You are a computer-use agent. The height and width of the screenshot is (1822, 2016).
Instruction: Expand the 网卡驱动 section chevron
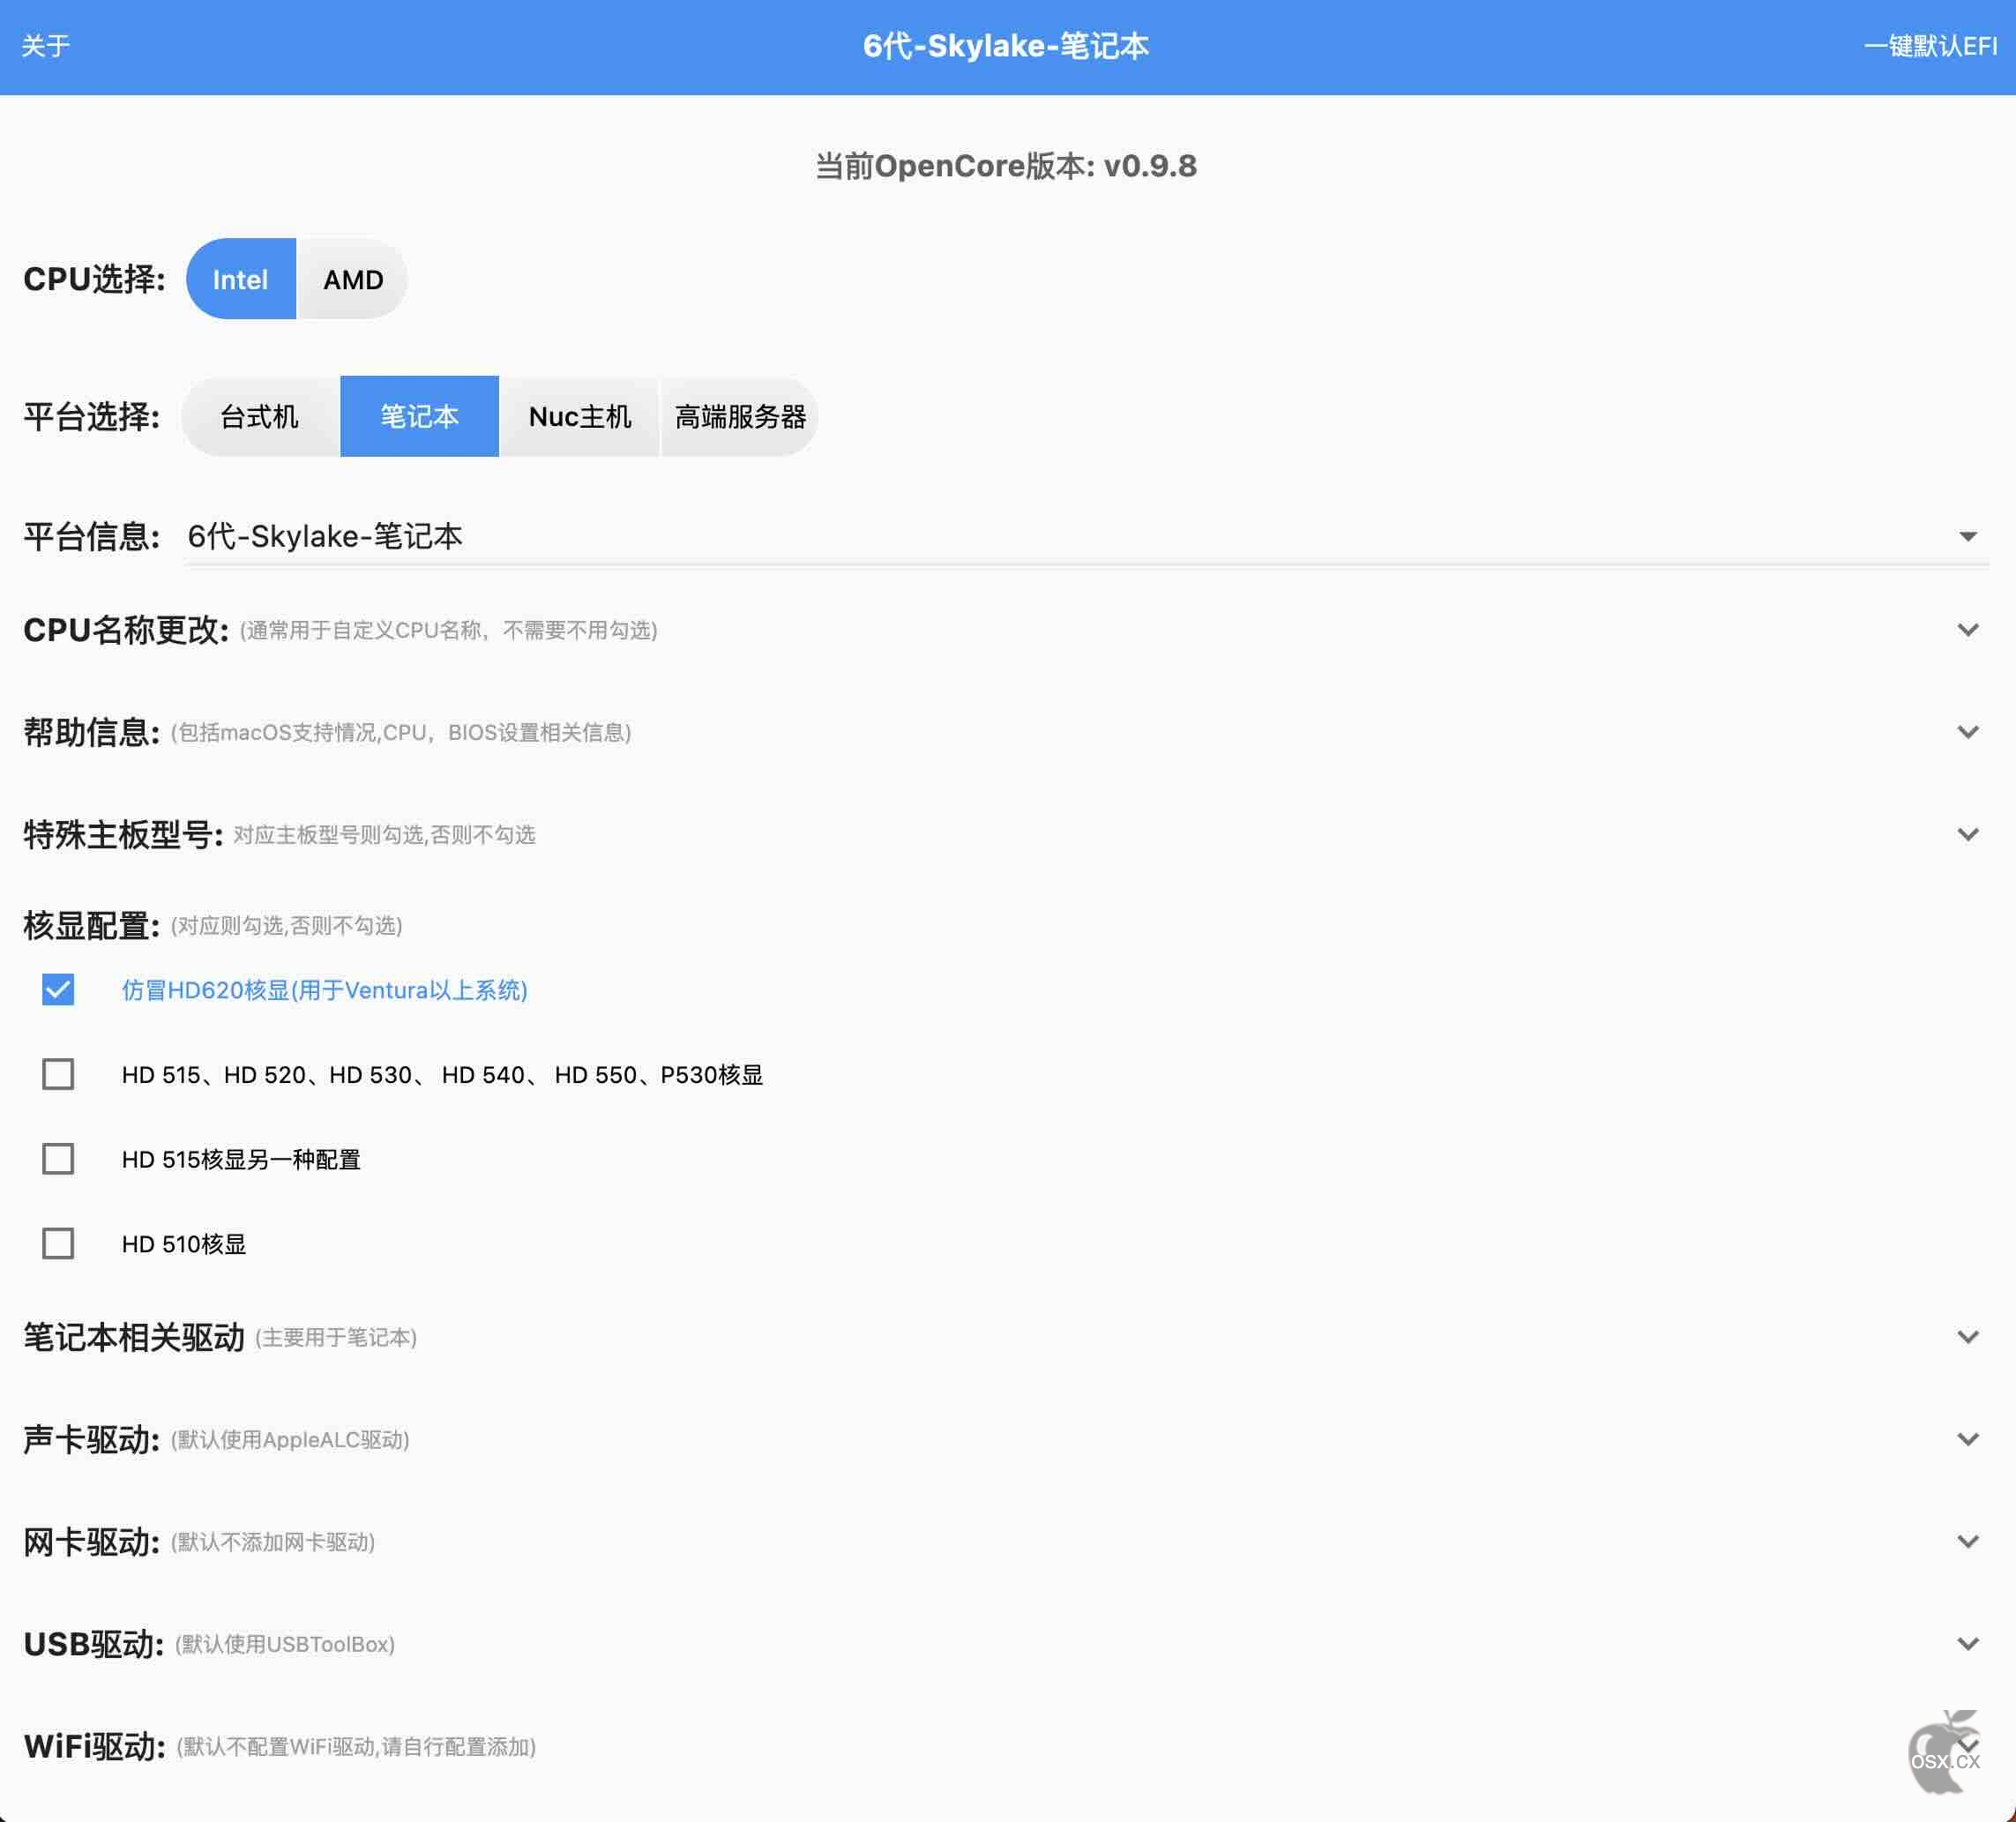(1967, 1541)
